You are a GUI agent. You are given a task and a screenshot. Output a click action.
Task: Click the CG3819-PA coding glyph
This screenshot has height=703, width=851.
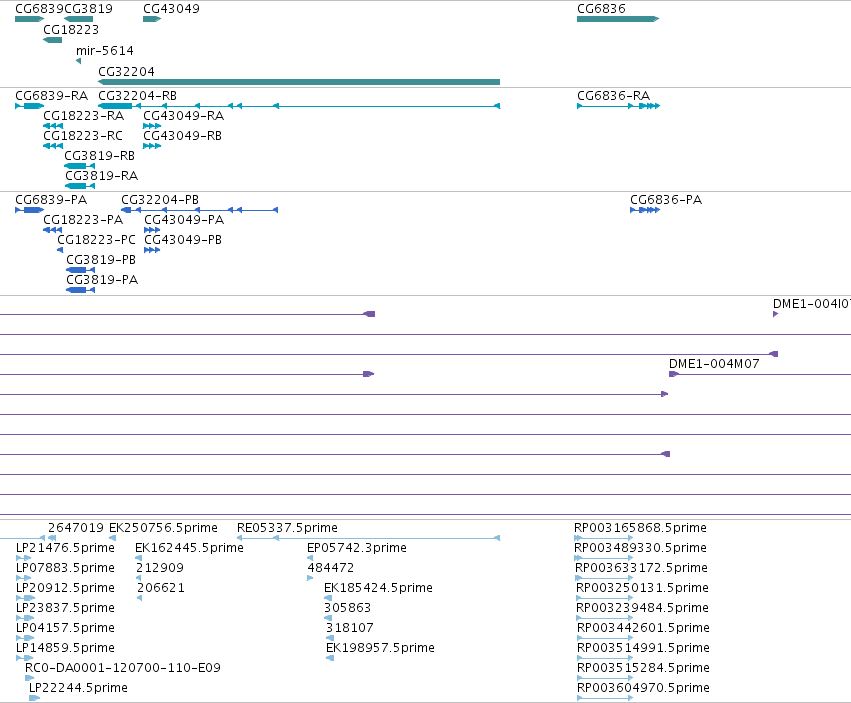(x=80, y=290)
